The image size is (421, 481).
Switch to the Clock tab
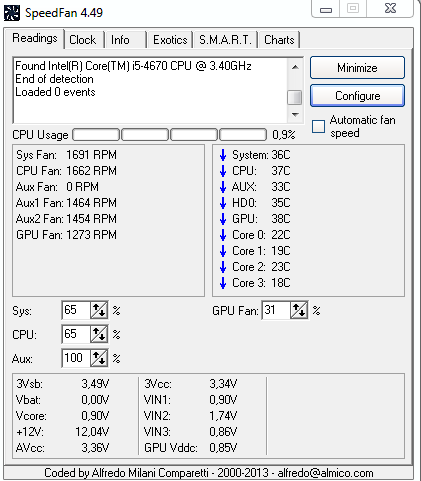pos(82,40)
